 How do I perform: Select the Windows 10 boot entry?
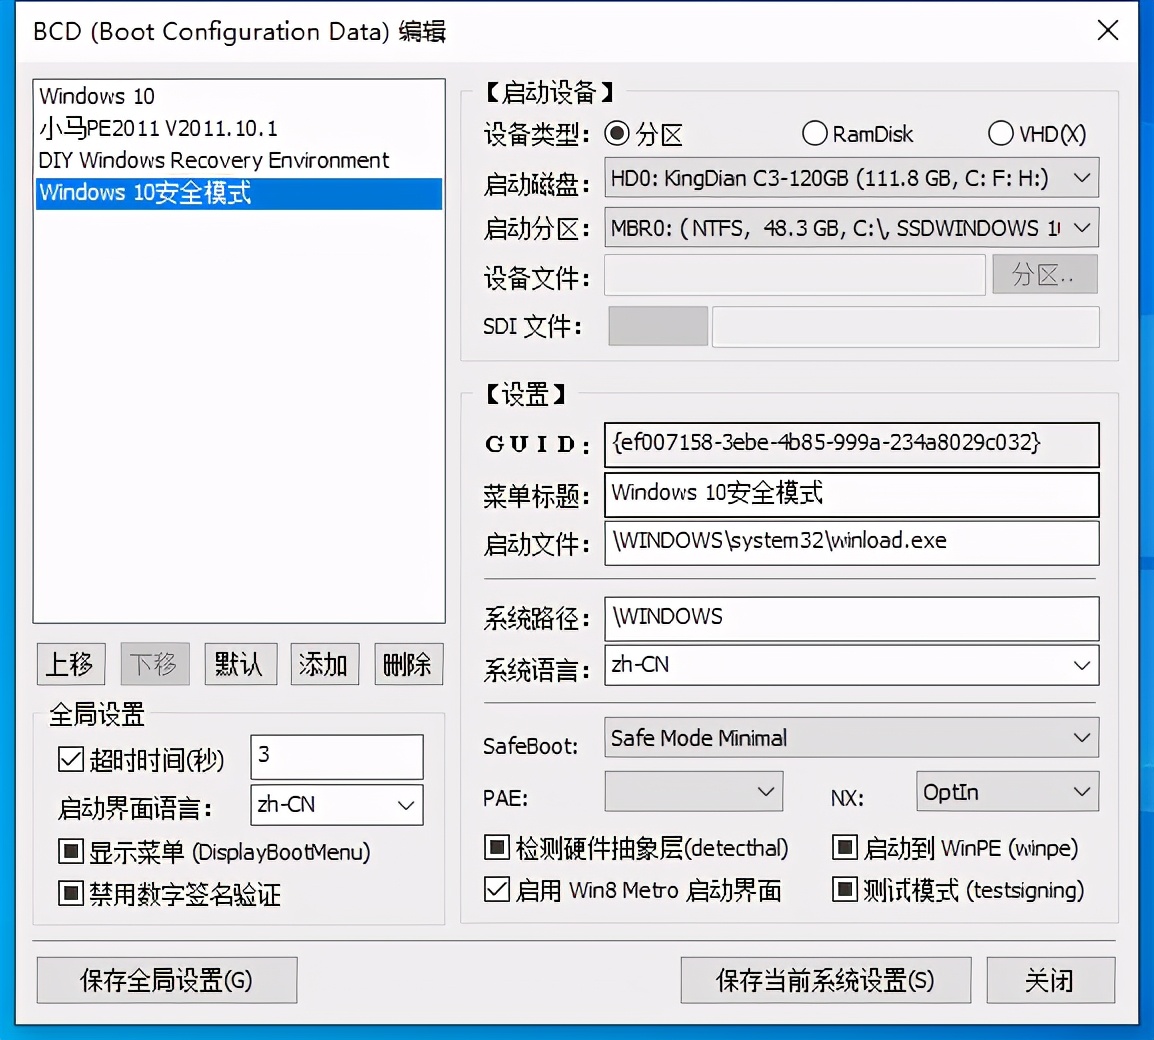point(95,96)
